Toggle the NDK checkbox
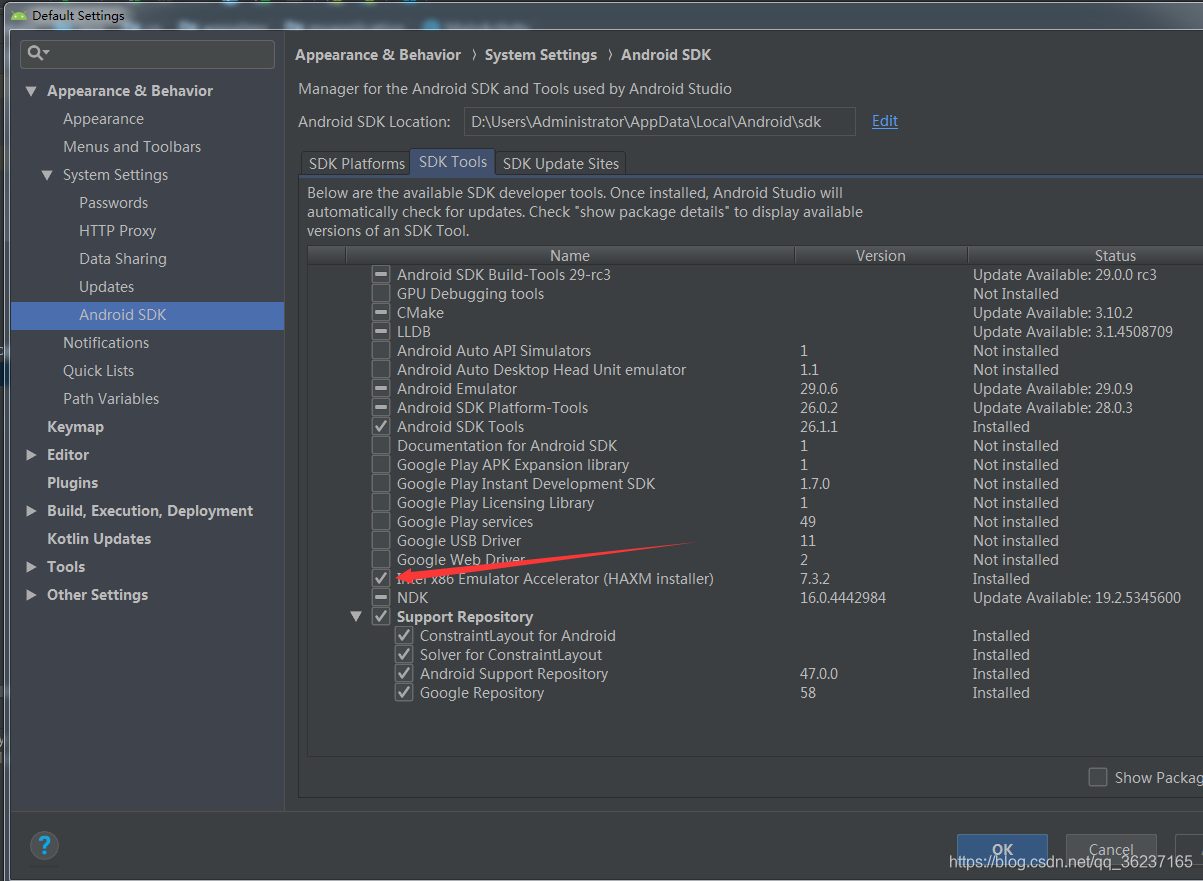The height and width of the screenshot is (881, 1203). coord(381,597)
